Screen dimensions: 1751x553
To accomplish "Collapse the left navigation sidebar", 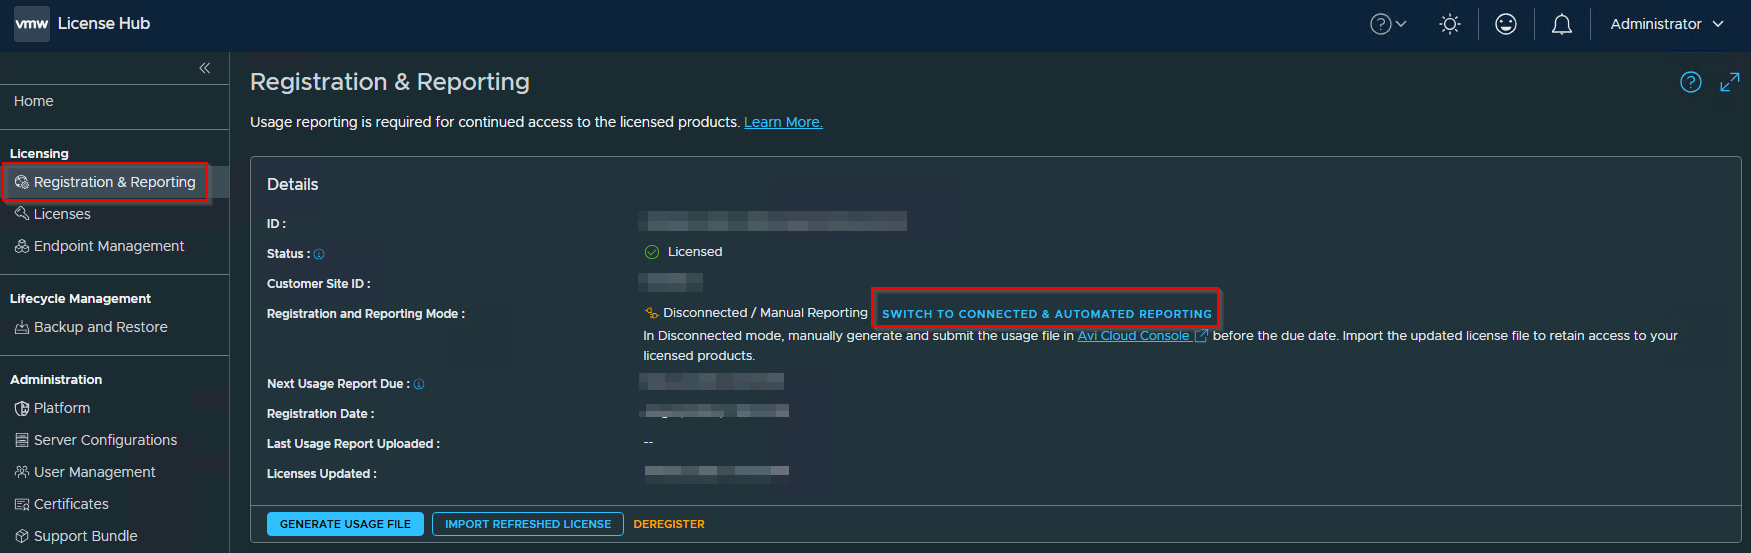I will [205, 68].
